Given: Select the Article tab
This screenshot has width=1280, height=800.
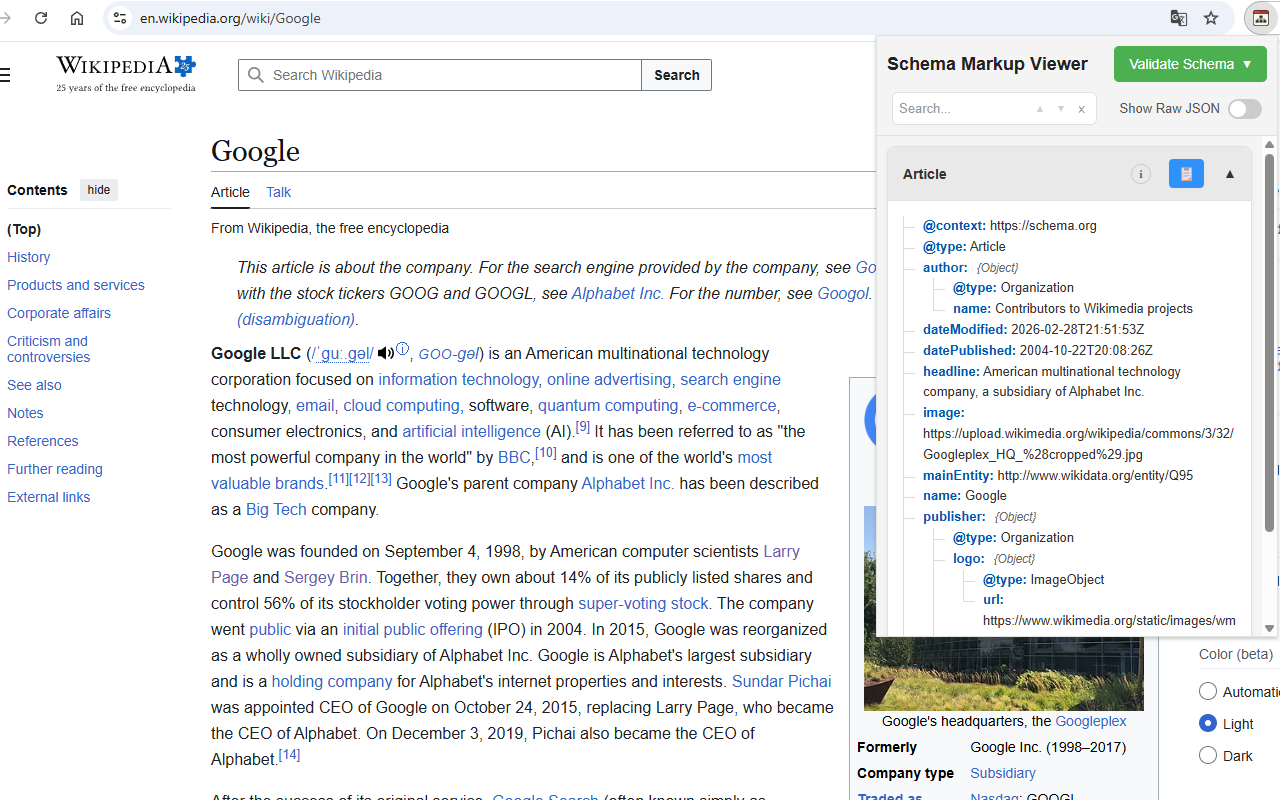Looking at the screenshot, I should point(230,192).
